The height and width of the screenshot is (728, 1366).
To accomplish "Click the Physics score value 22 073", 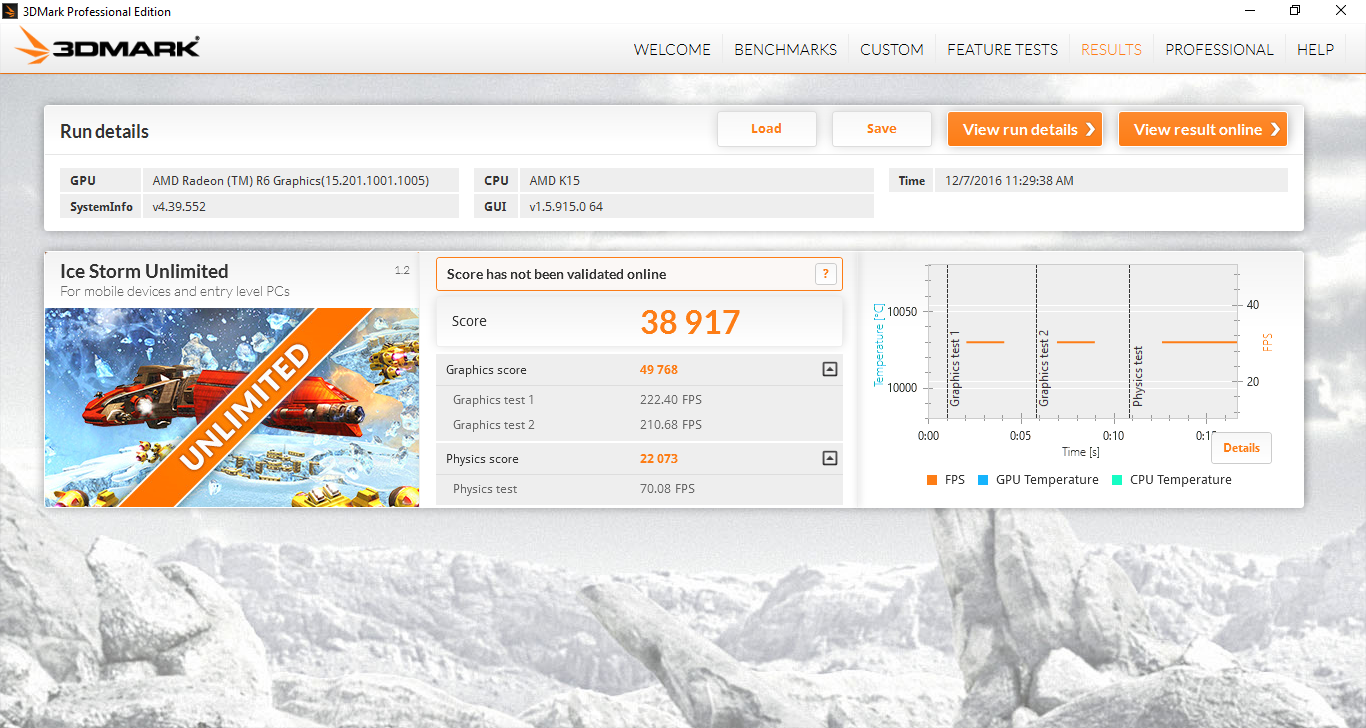I will (659, 459).
